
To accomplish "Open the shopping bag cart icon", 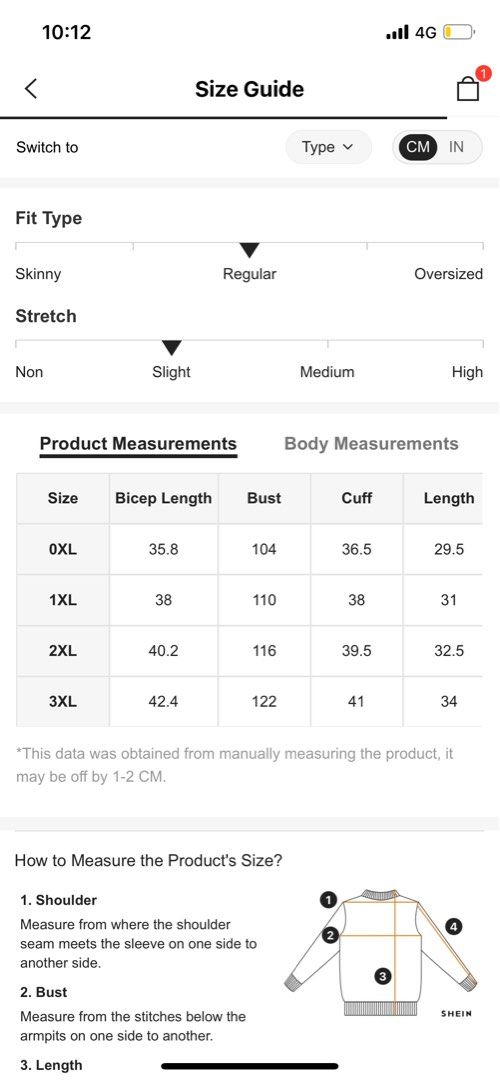I will click(x=468, y=89).
